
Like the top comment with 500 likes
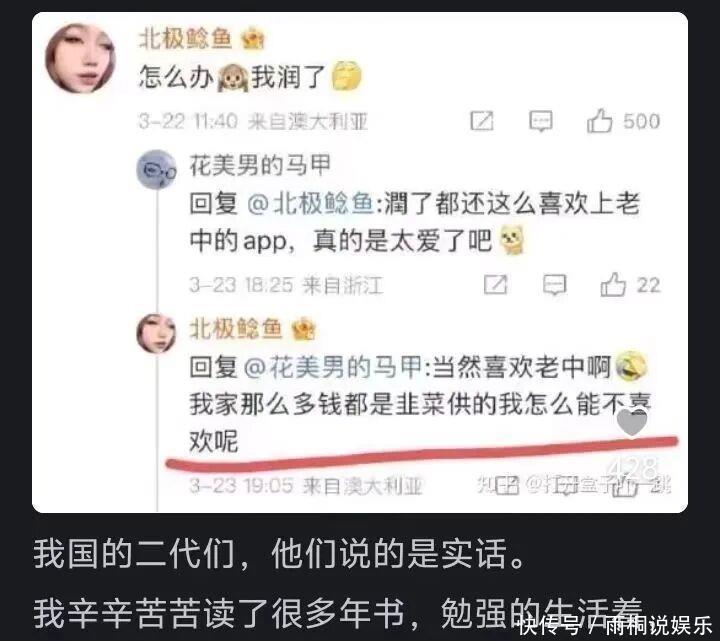(x=599, y=121)
